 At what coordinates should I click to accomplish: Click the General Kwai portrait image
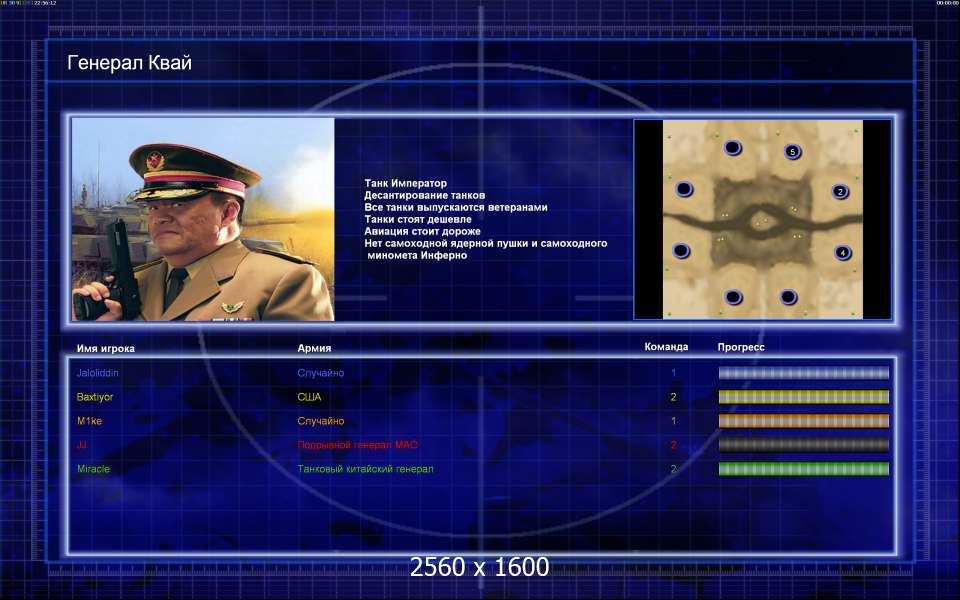pos(203,219)
